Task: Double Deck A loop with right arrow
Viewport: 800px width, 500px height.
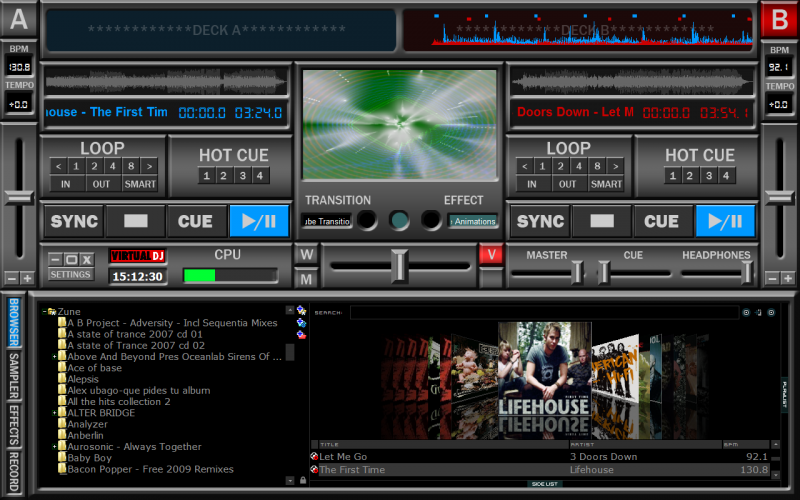Action: tap(149, 166)
